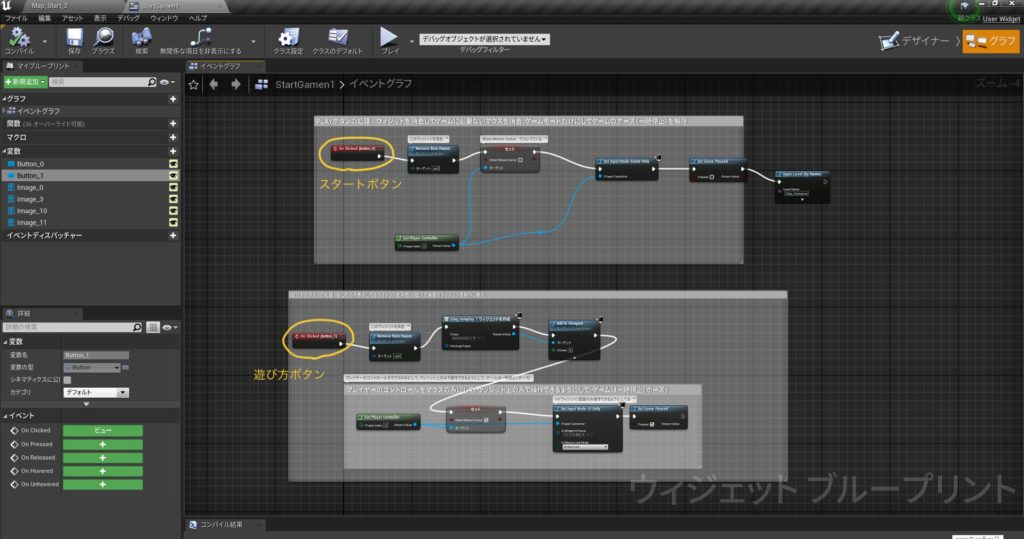Toggle the eye visibility icon for Image_10
This screenshot has height=539, width=1024.
172,210
